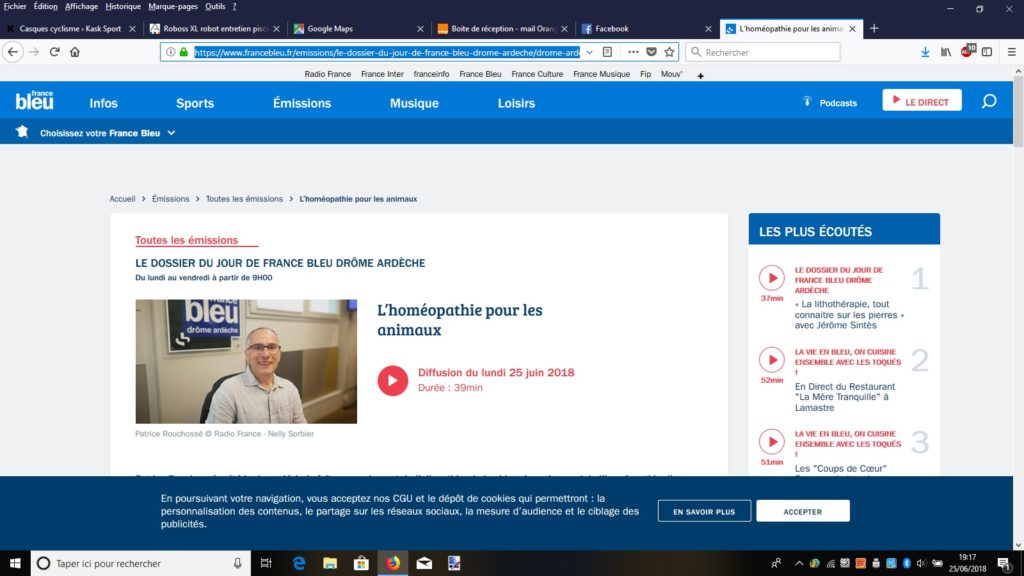
Task: Open the Outils menu
Action: pyautogui.click(x=215, y=7)
